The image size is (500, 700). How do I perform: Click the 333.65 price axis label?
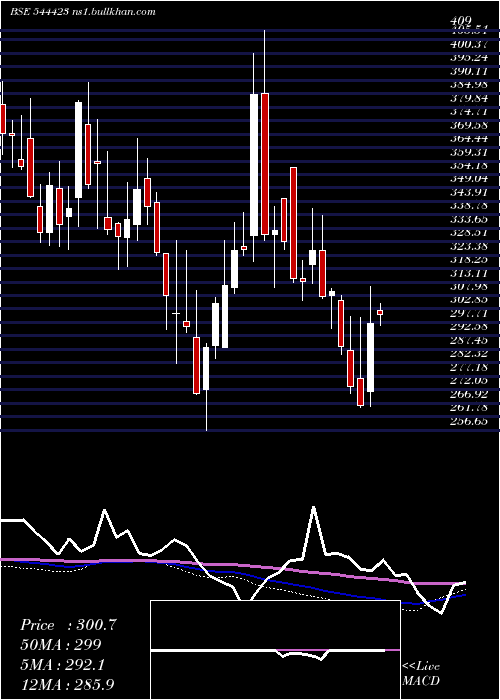click(469, 219)
